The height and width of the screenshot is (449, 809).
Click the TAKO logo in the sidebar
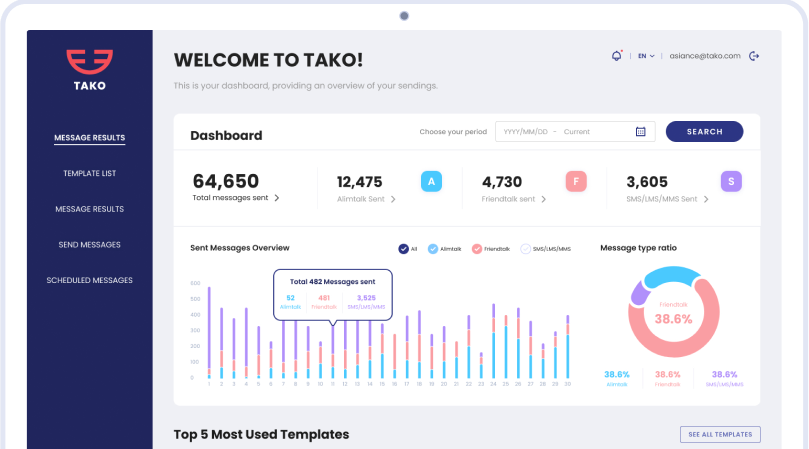(89, 70)
